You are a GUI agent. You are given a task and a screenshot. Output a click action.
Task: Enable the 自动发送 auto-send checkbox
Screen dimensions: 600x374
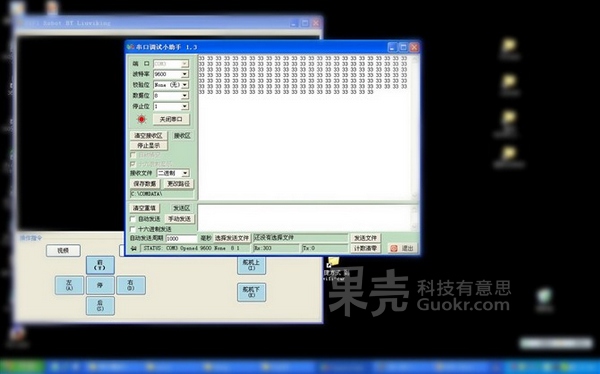tap(133, 219)
